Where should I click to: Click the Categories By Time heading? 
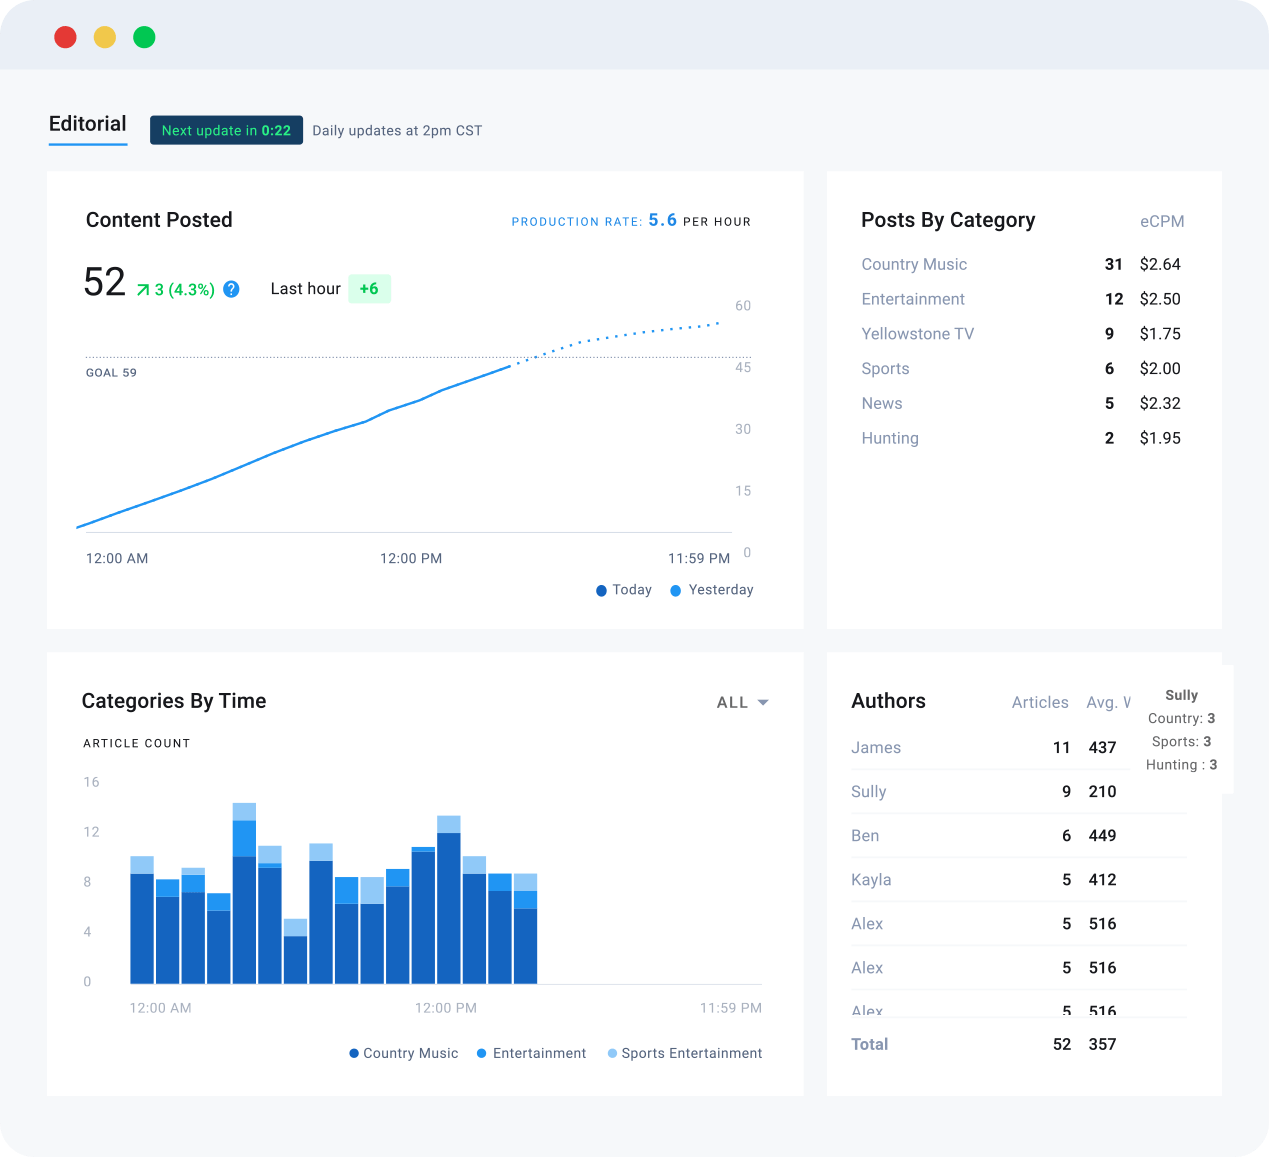[x=174, y=701]
